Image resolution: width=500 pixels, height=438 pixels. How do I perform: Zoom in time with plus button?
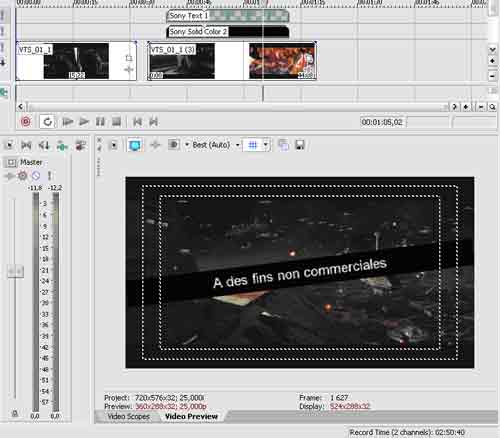[466, 107]
